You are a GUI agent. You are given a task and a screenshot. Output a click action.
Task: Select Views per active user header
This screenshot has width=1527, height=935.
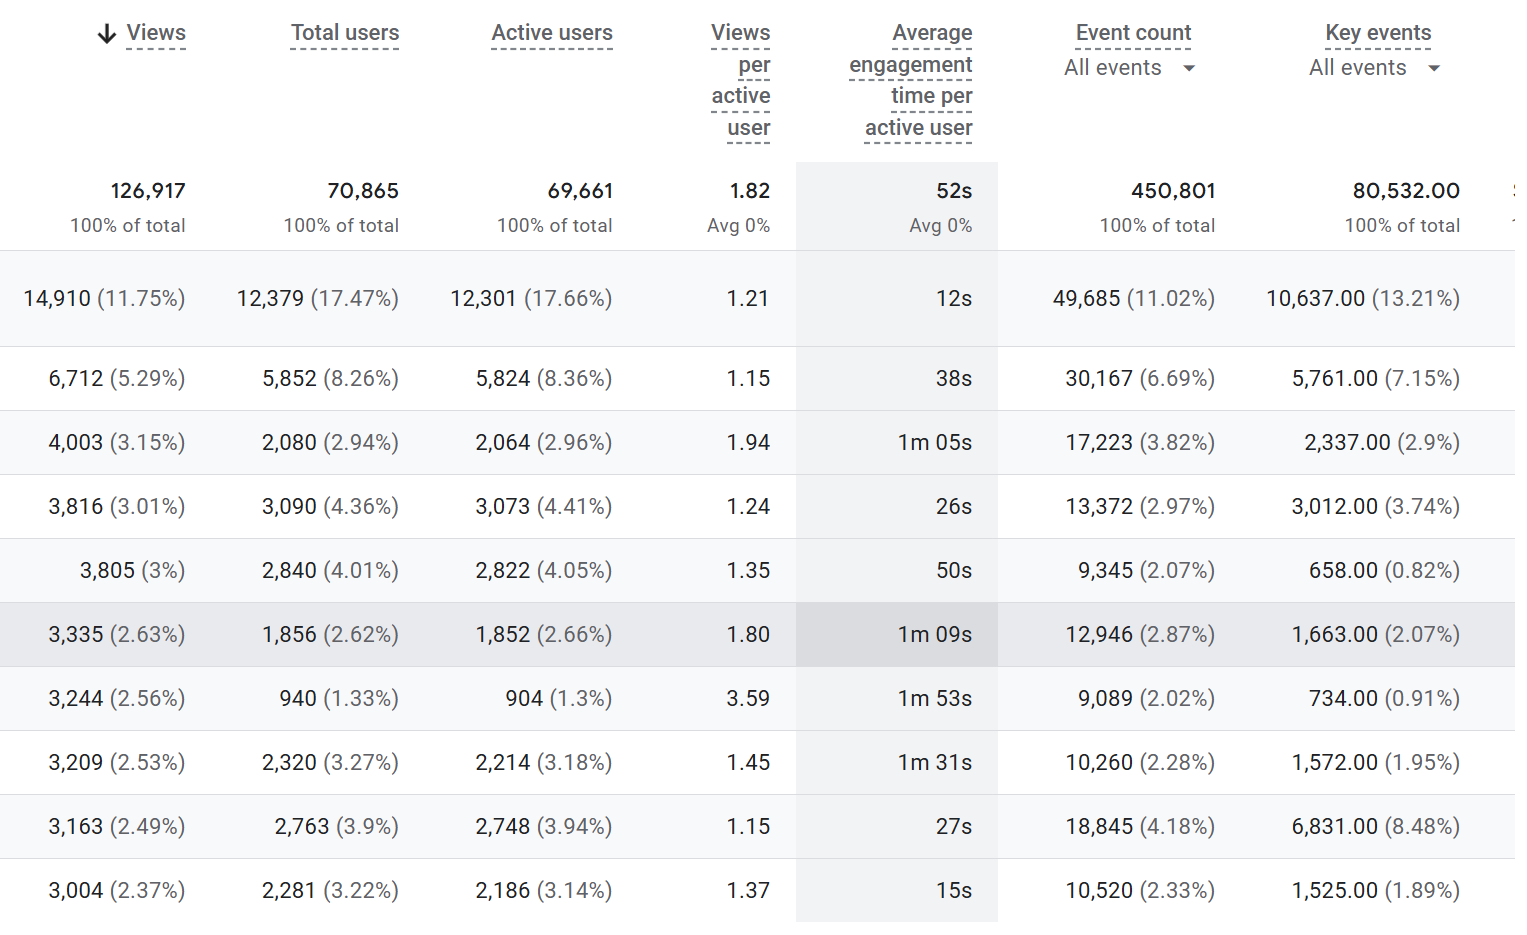point(741,80)
